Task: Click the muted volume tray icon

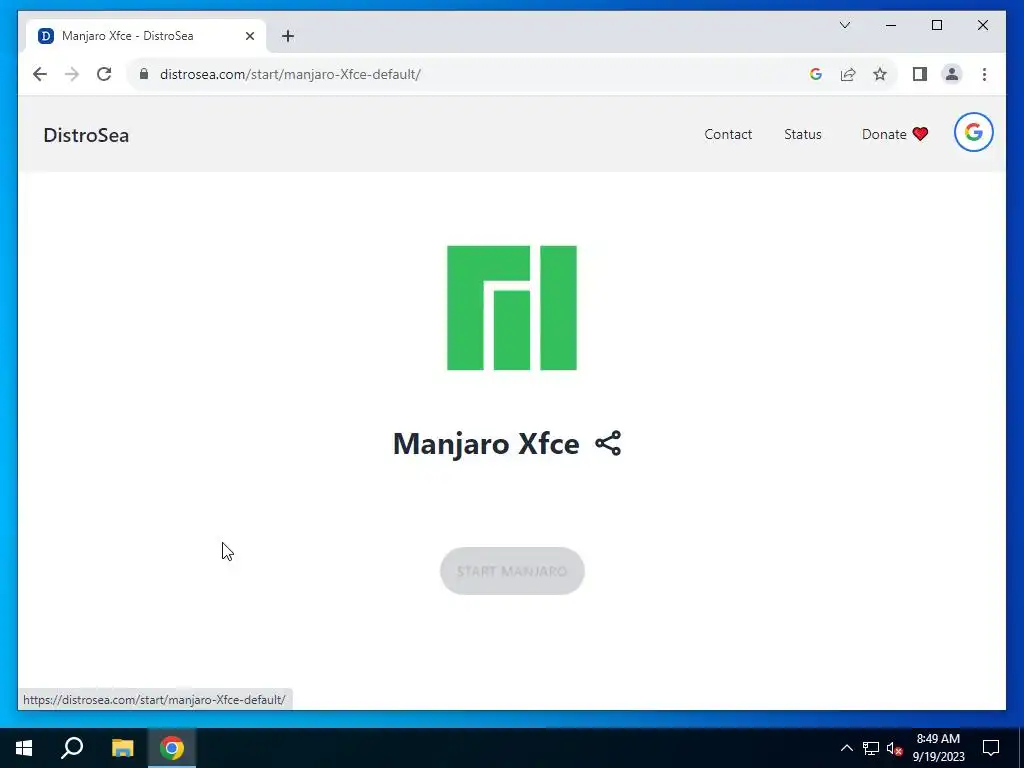Action: [894, 748]
